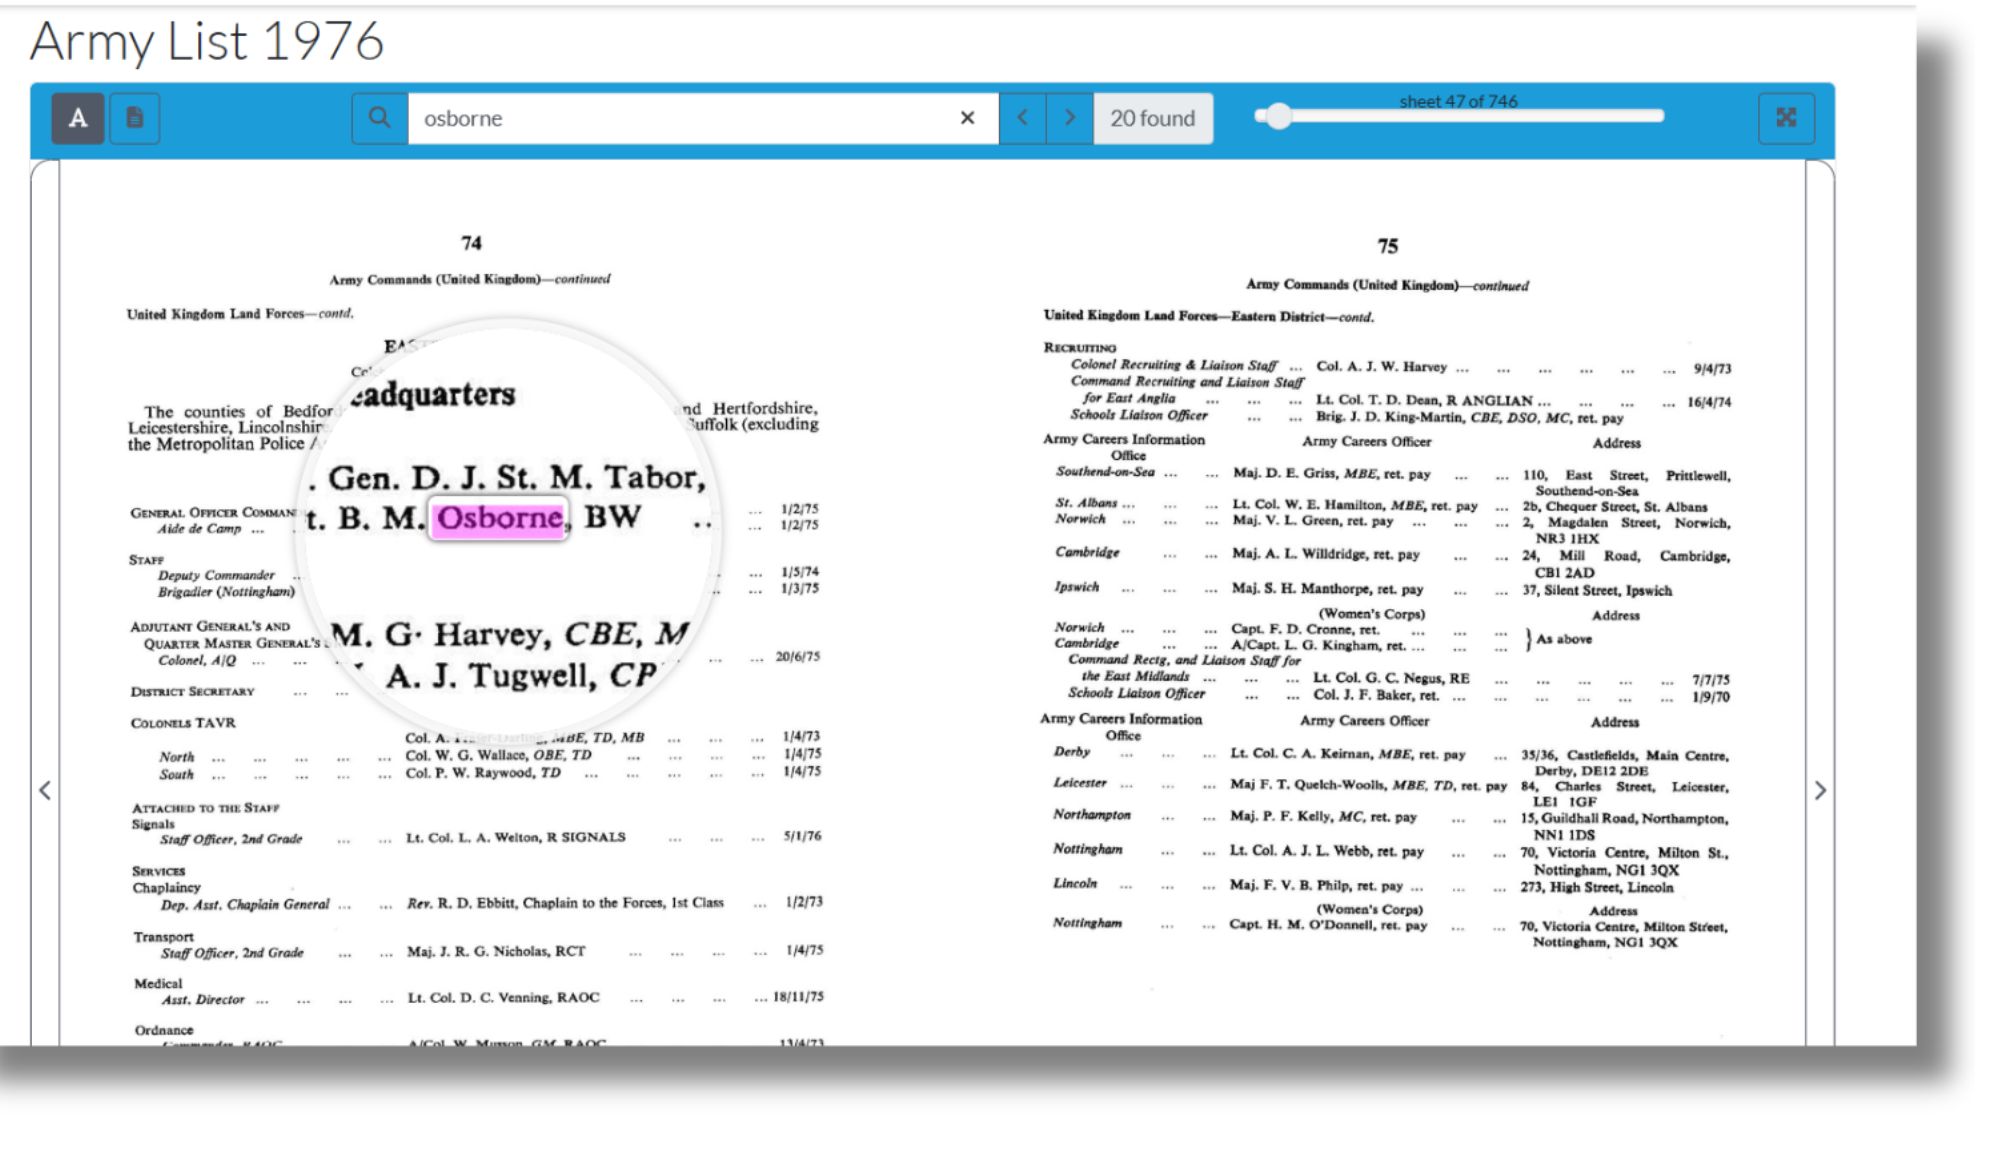Click the 'Colonels TAVR' section heading
Screen dimensions: 2000x1158
click(x=183, y=723)
